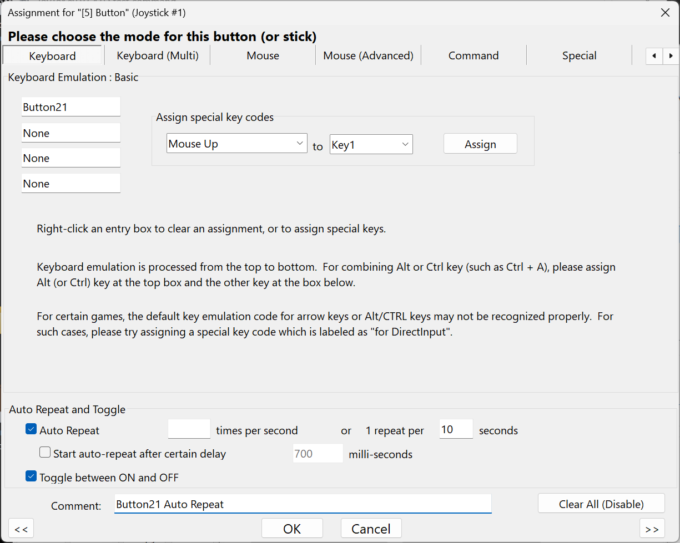680x543 pixels.
Task: Select the Mouse tab
Action: coord(263,56)
